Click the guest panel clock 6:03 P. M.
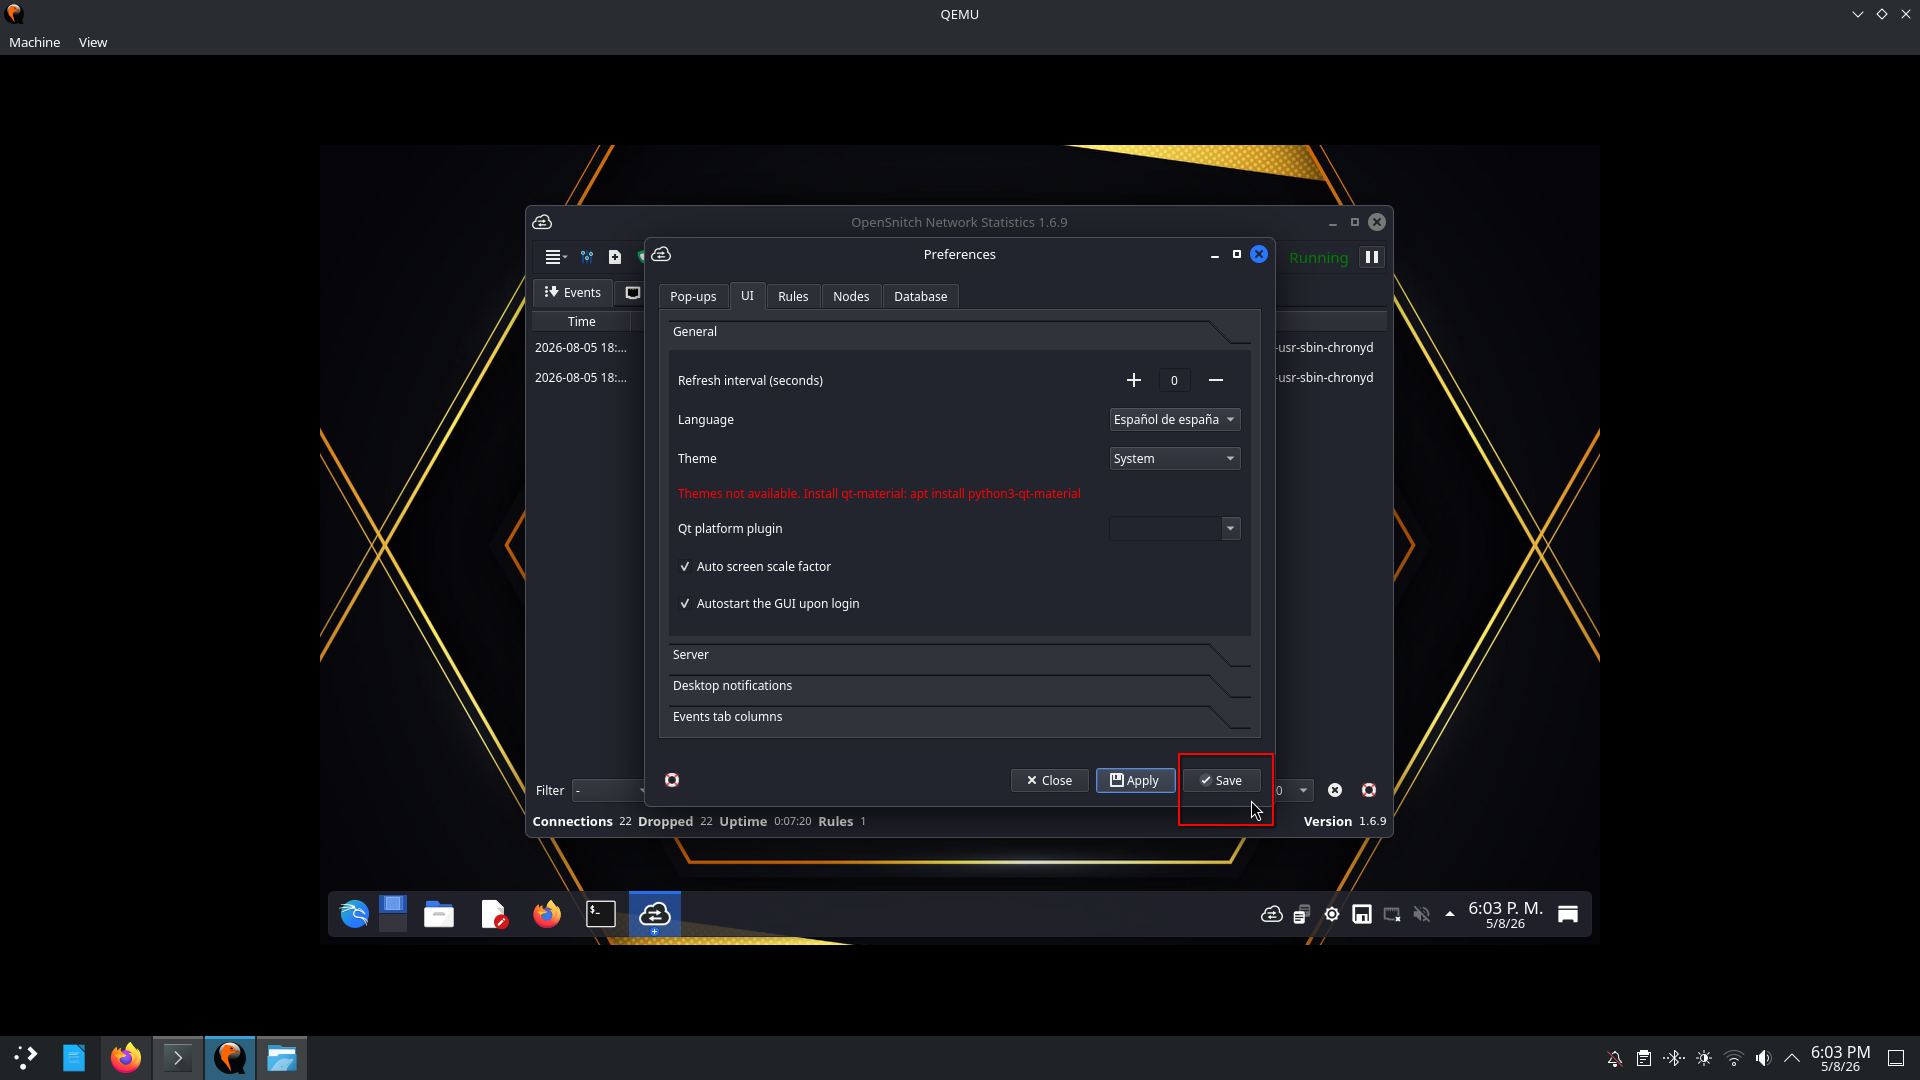This screenshot has height=1080, width=1920. pos(1505,914)
